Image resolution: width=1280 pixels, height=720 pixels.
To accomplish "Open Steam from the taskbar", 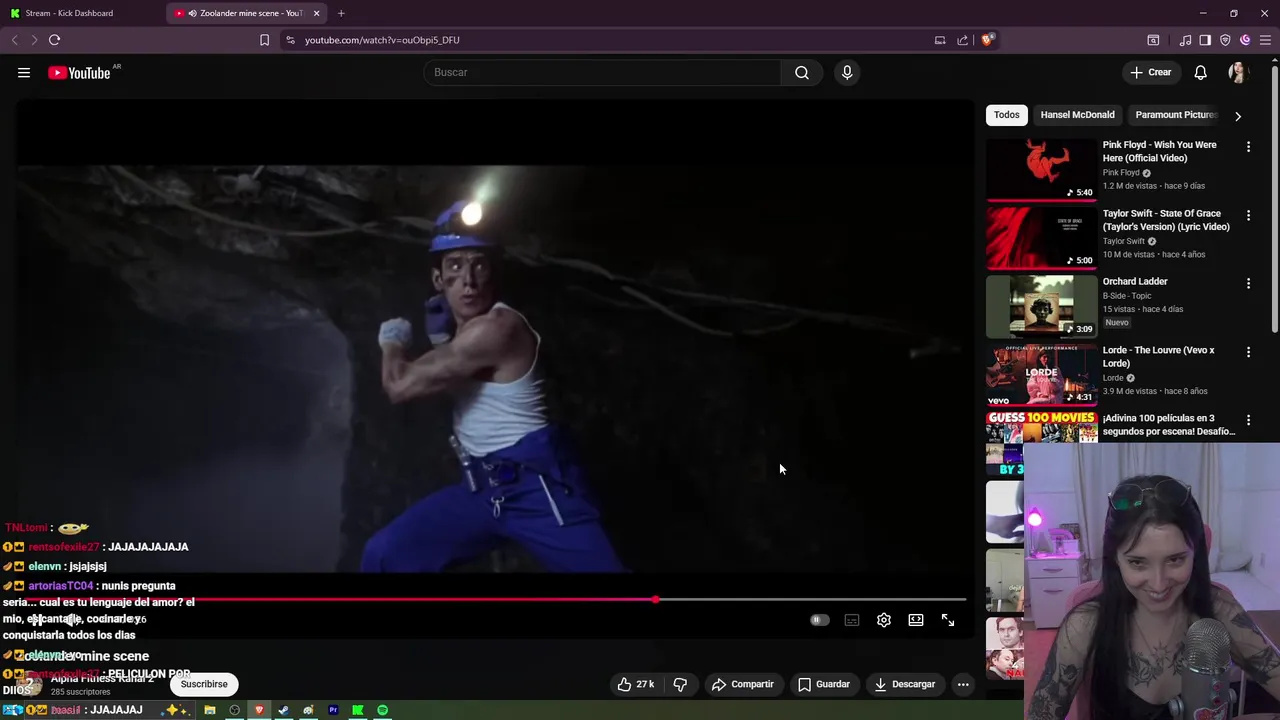I will 284,710.
